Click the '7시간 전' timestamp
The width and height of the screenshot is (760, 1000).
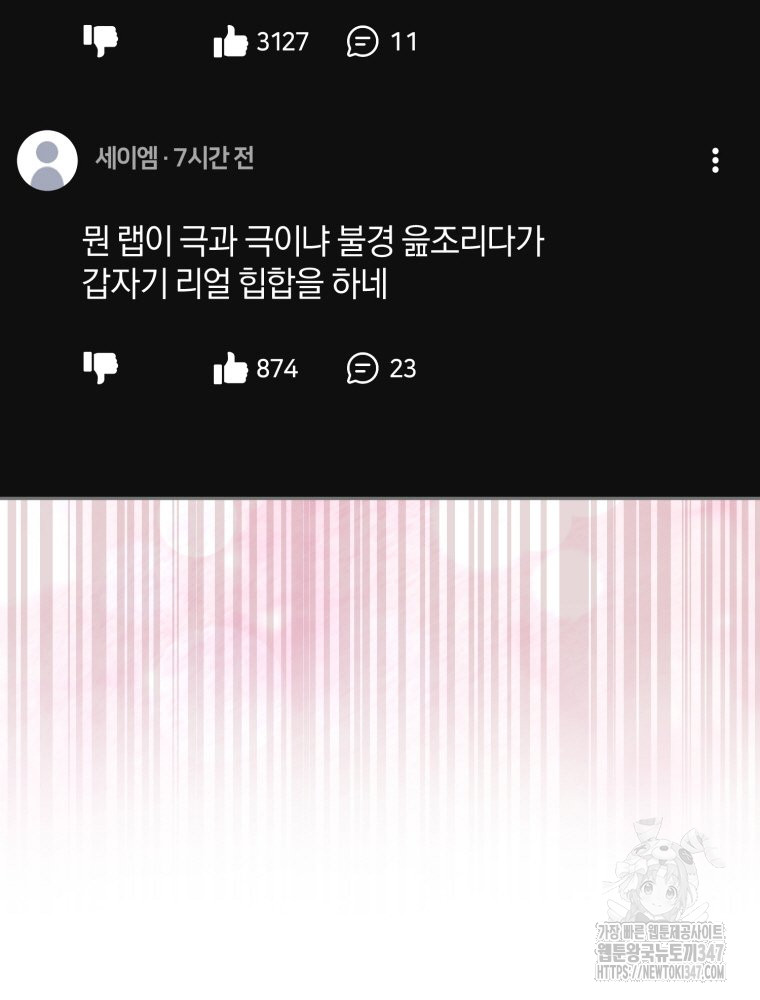[214, 158]
